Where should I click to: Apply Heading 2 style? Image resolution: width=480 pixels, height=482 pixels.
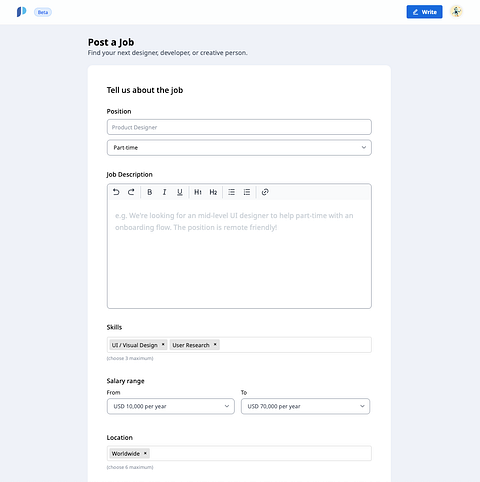213,192
